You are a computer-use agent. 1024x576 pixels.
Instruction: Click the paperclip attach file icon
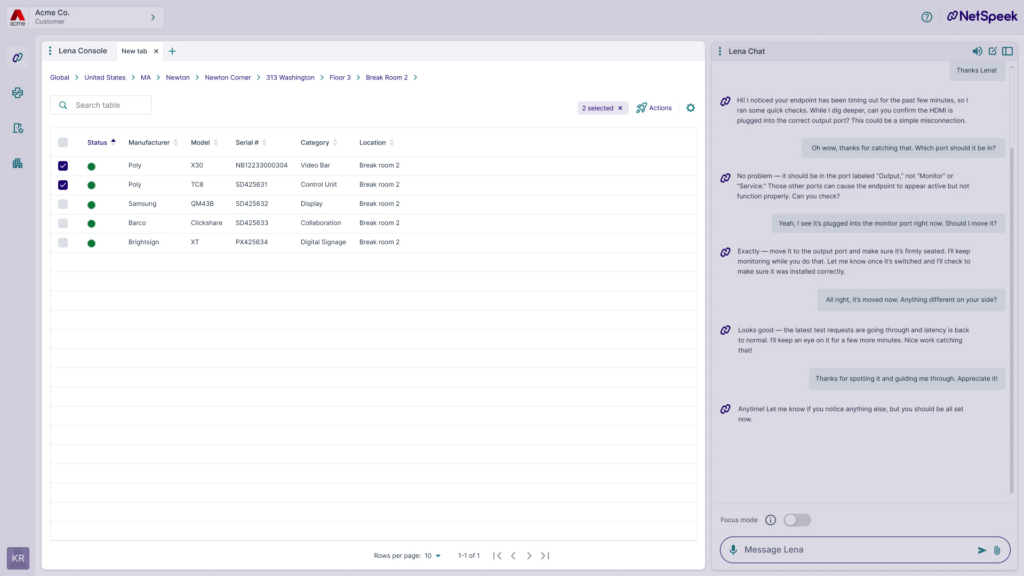click(x=996, y=550)
